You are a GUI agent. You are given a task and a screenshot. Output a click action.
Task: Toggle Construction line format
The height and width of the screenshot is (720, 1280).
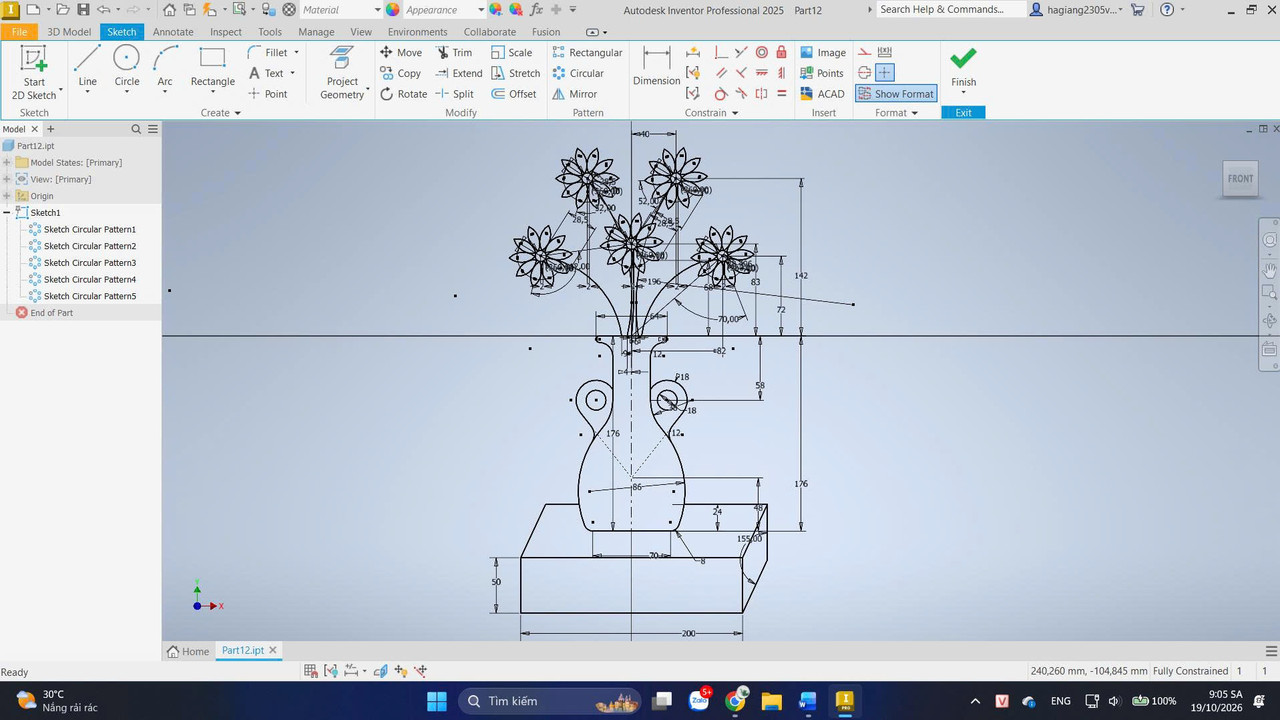(x=865, y=53)
